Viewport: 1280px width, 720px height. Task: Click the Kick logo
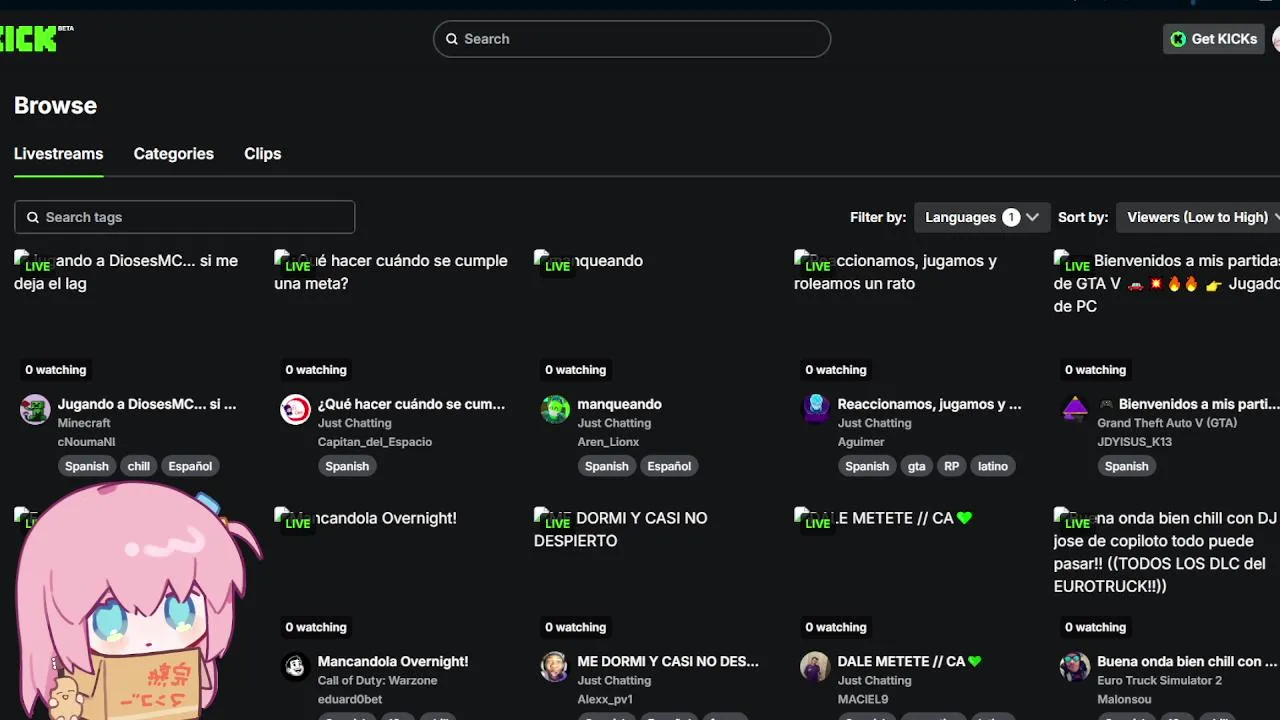tap(29, 39)
